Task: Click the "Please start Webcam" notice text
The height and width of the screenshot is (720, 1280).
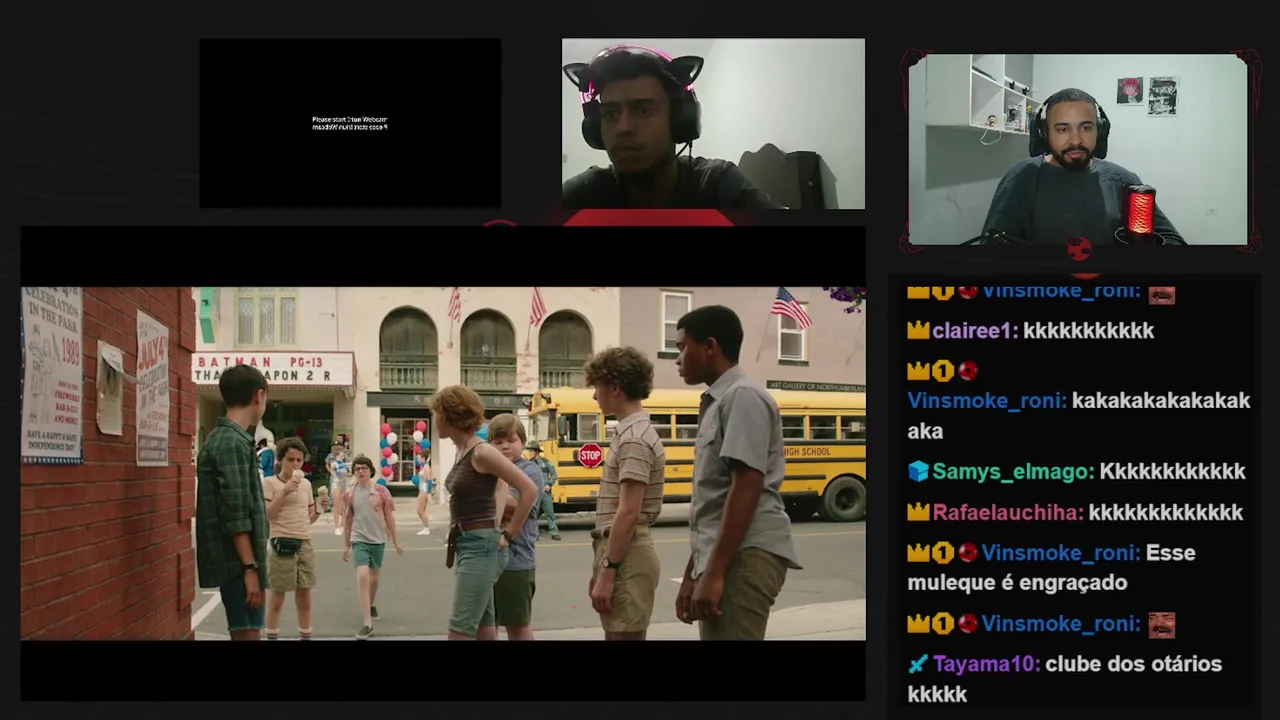Action: pyautogui.click(x=349, y=123)
